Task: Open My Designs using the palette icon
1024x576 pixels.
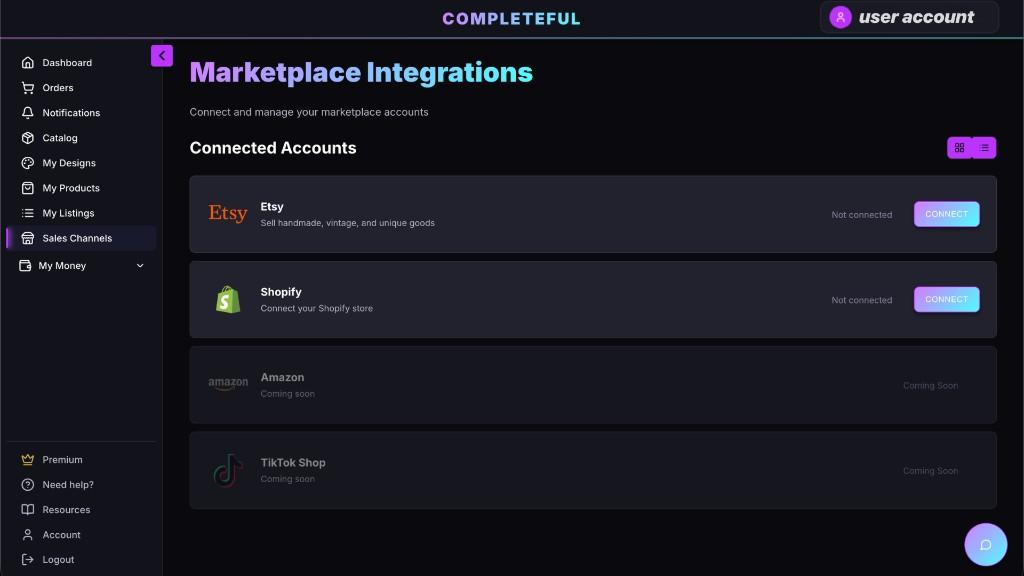Action: click(x=27, y=162)
